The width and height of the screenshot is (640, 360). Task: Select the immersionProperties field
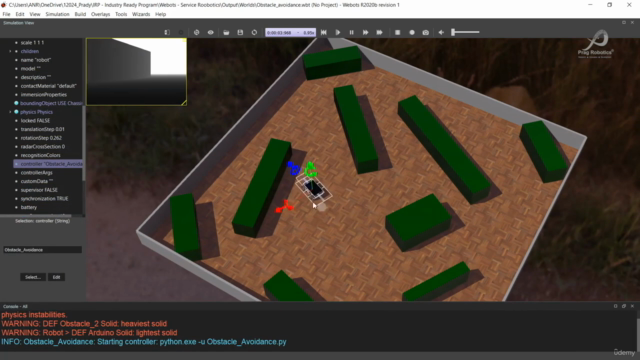[43, 95]
